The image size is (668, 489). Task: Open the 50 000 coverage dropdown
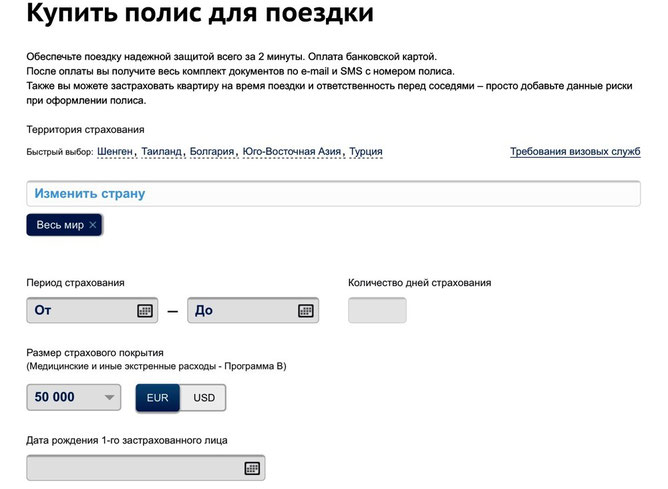pos(74,397)
